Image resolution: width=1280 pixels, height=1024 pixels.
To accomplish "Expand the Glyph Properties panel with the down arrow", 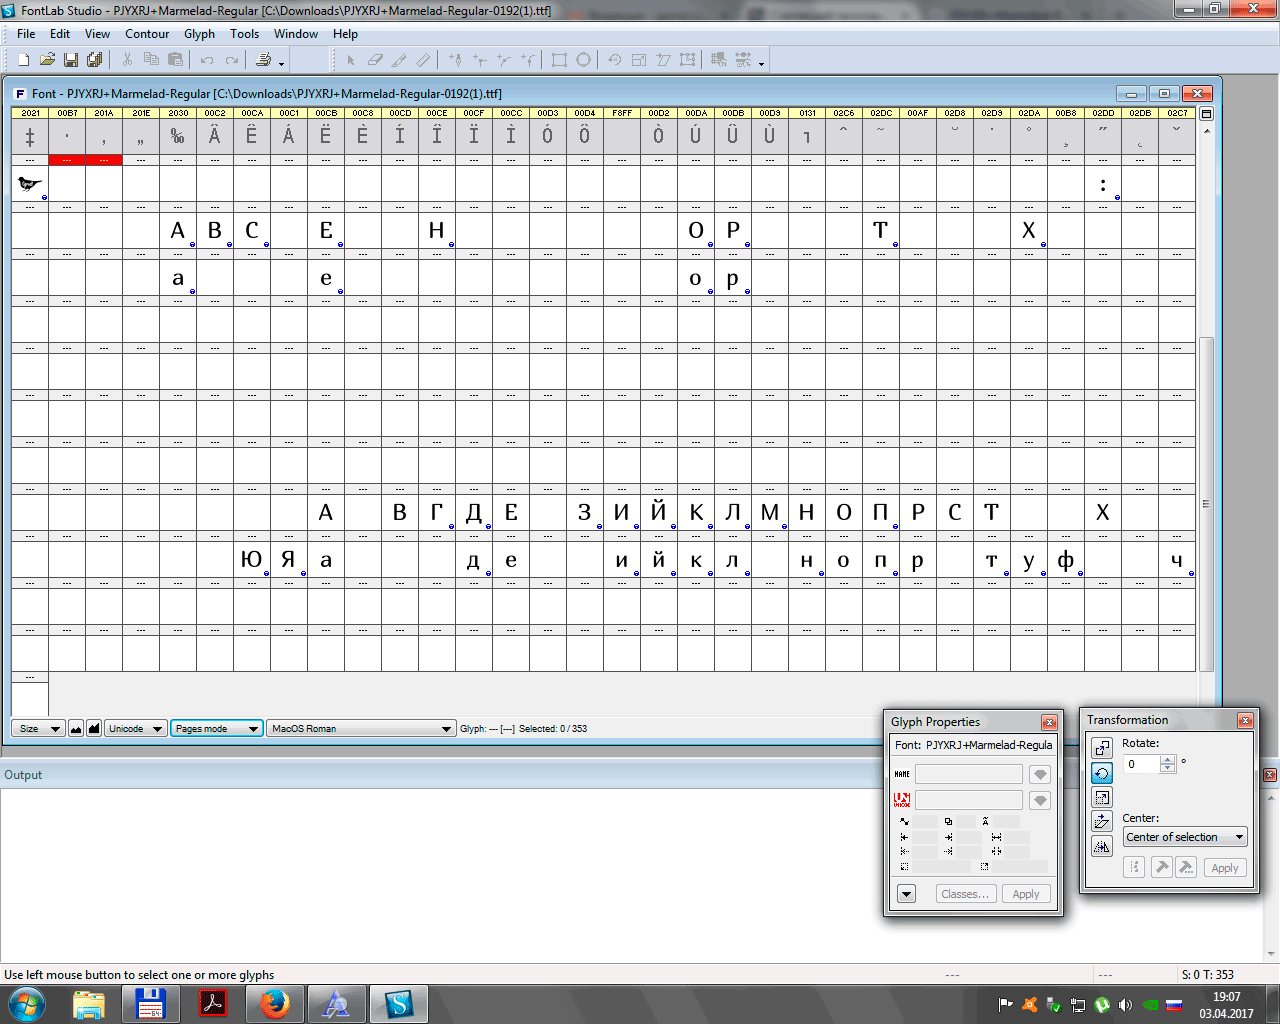I will coord(907,894).
